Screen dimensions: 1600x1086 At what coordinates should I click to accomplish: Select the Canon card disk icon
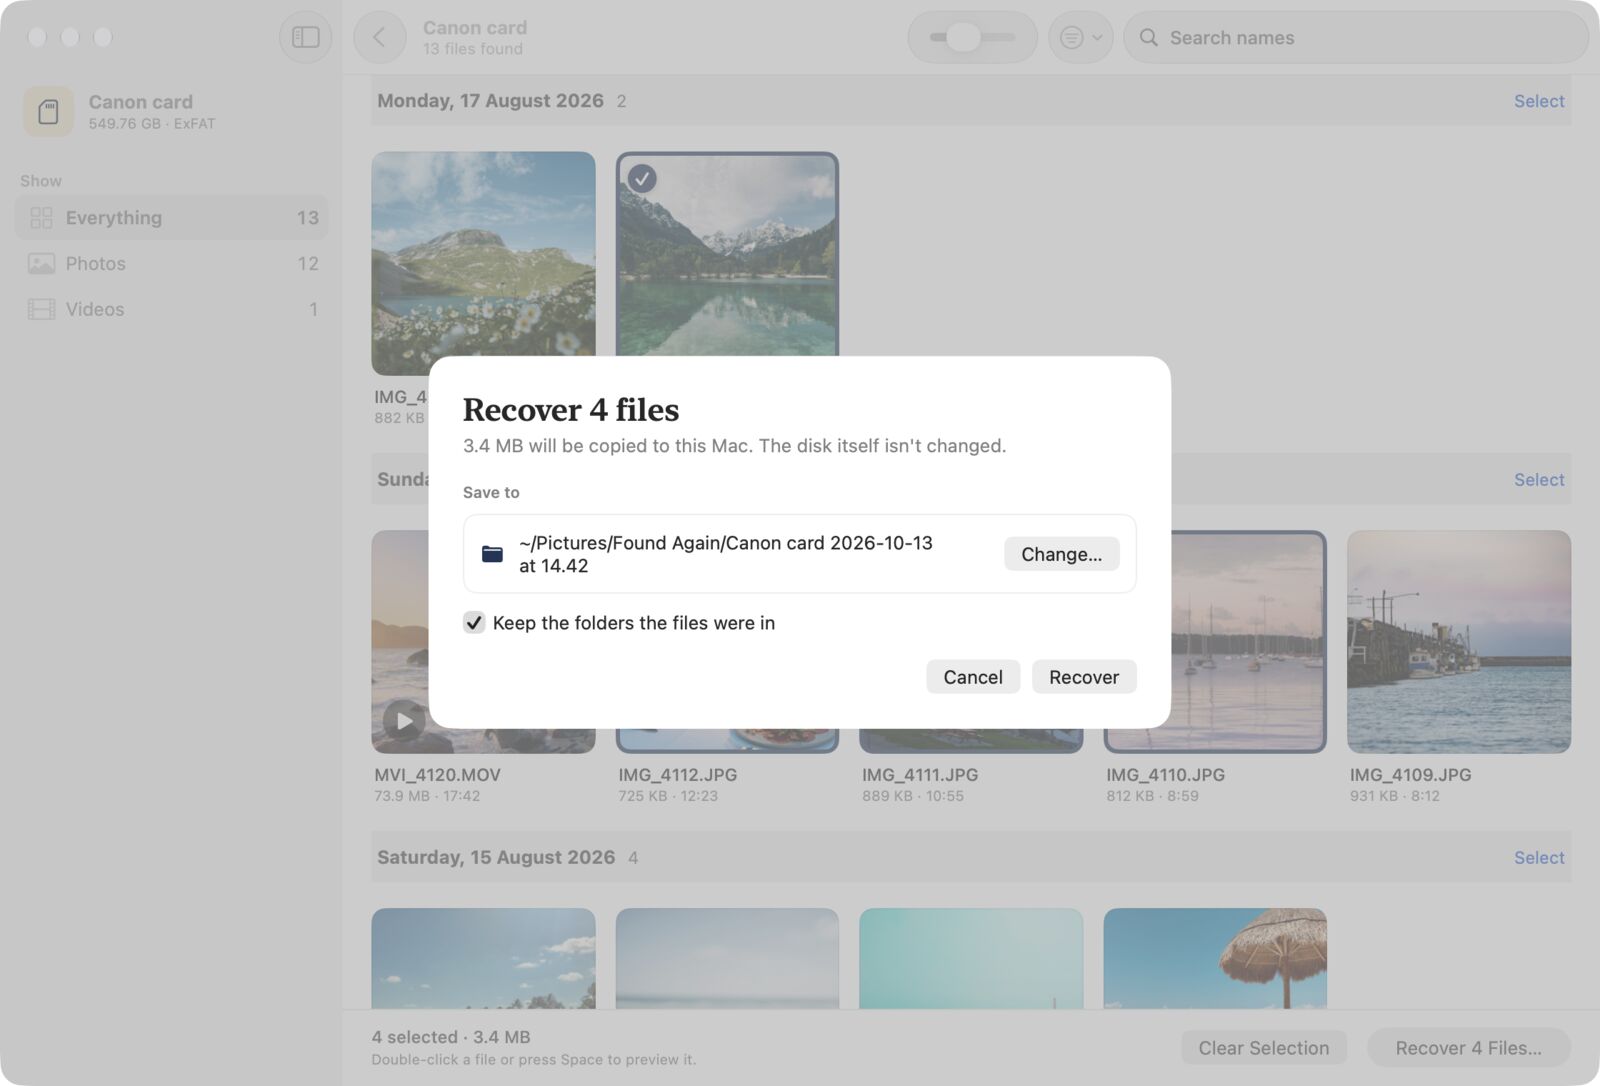point(48,111)
